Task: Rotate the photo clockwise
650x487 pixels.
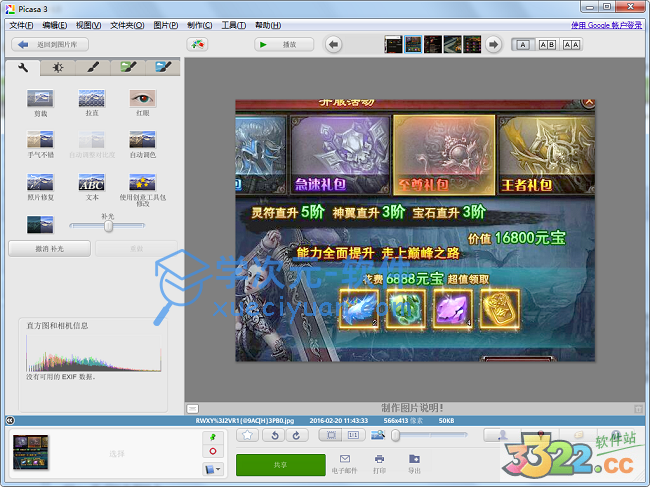Action: pos(296,435)
